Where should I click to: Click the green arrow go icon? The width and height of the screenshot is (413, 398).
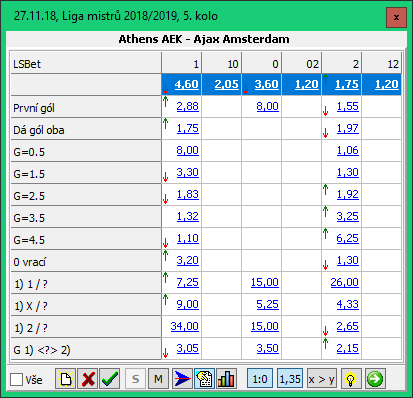tap(375, 379)
